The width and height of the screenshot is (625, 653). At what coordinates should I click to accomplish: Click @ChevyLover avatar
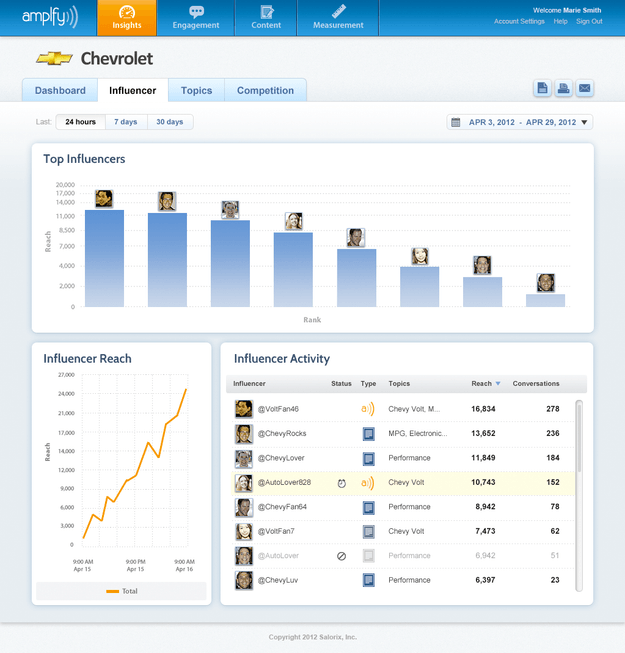click(244, 459)
